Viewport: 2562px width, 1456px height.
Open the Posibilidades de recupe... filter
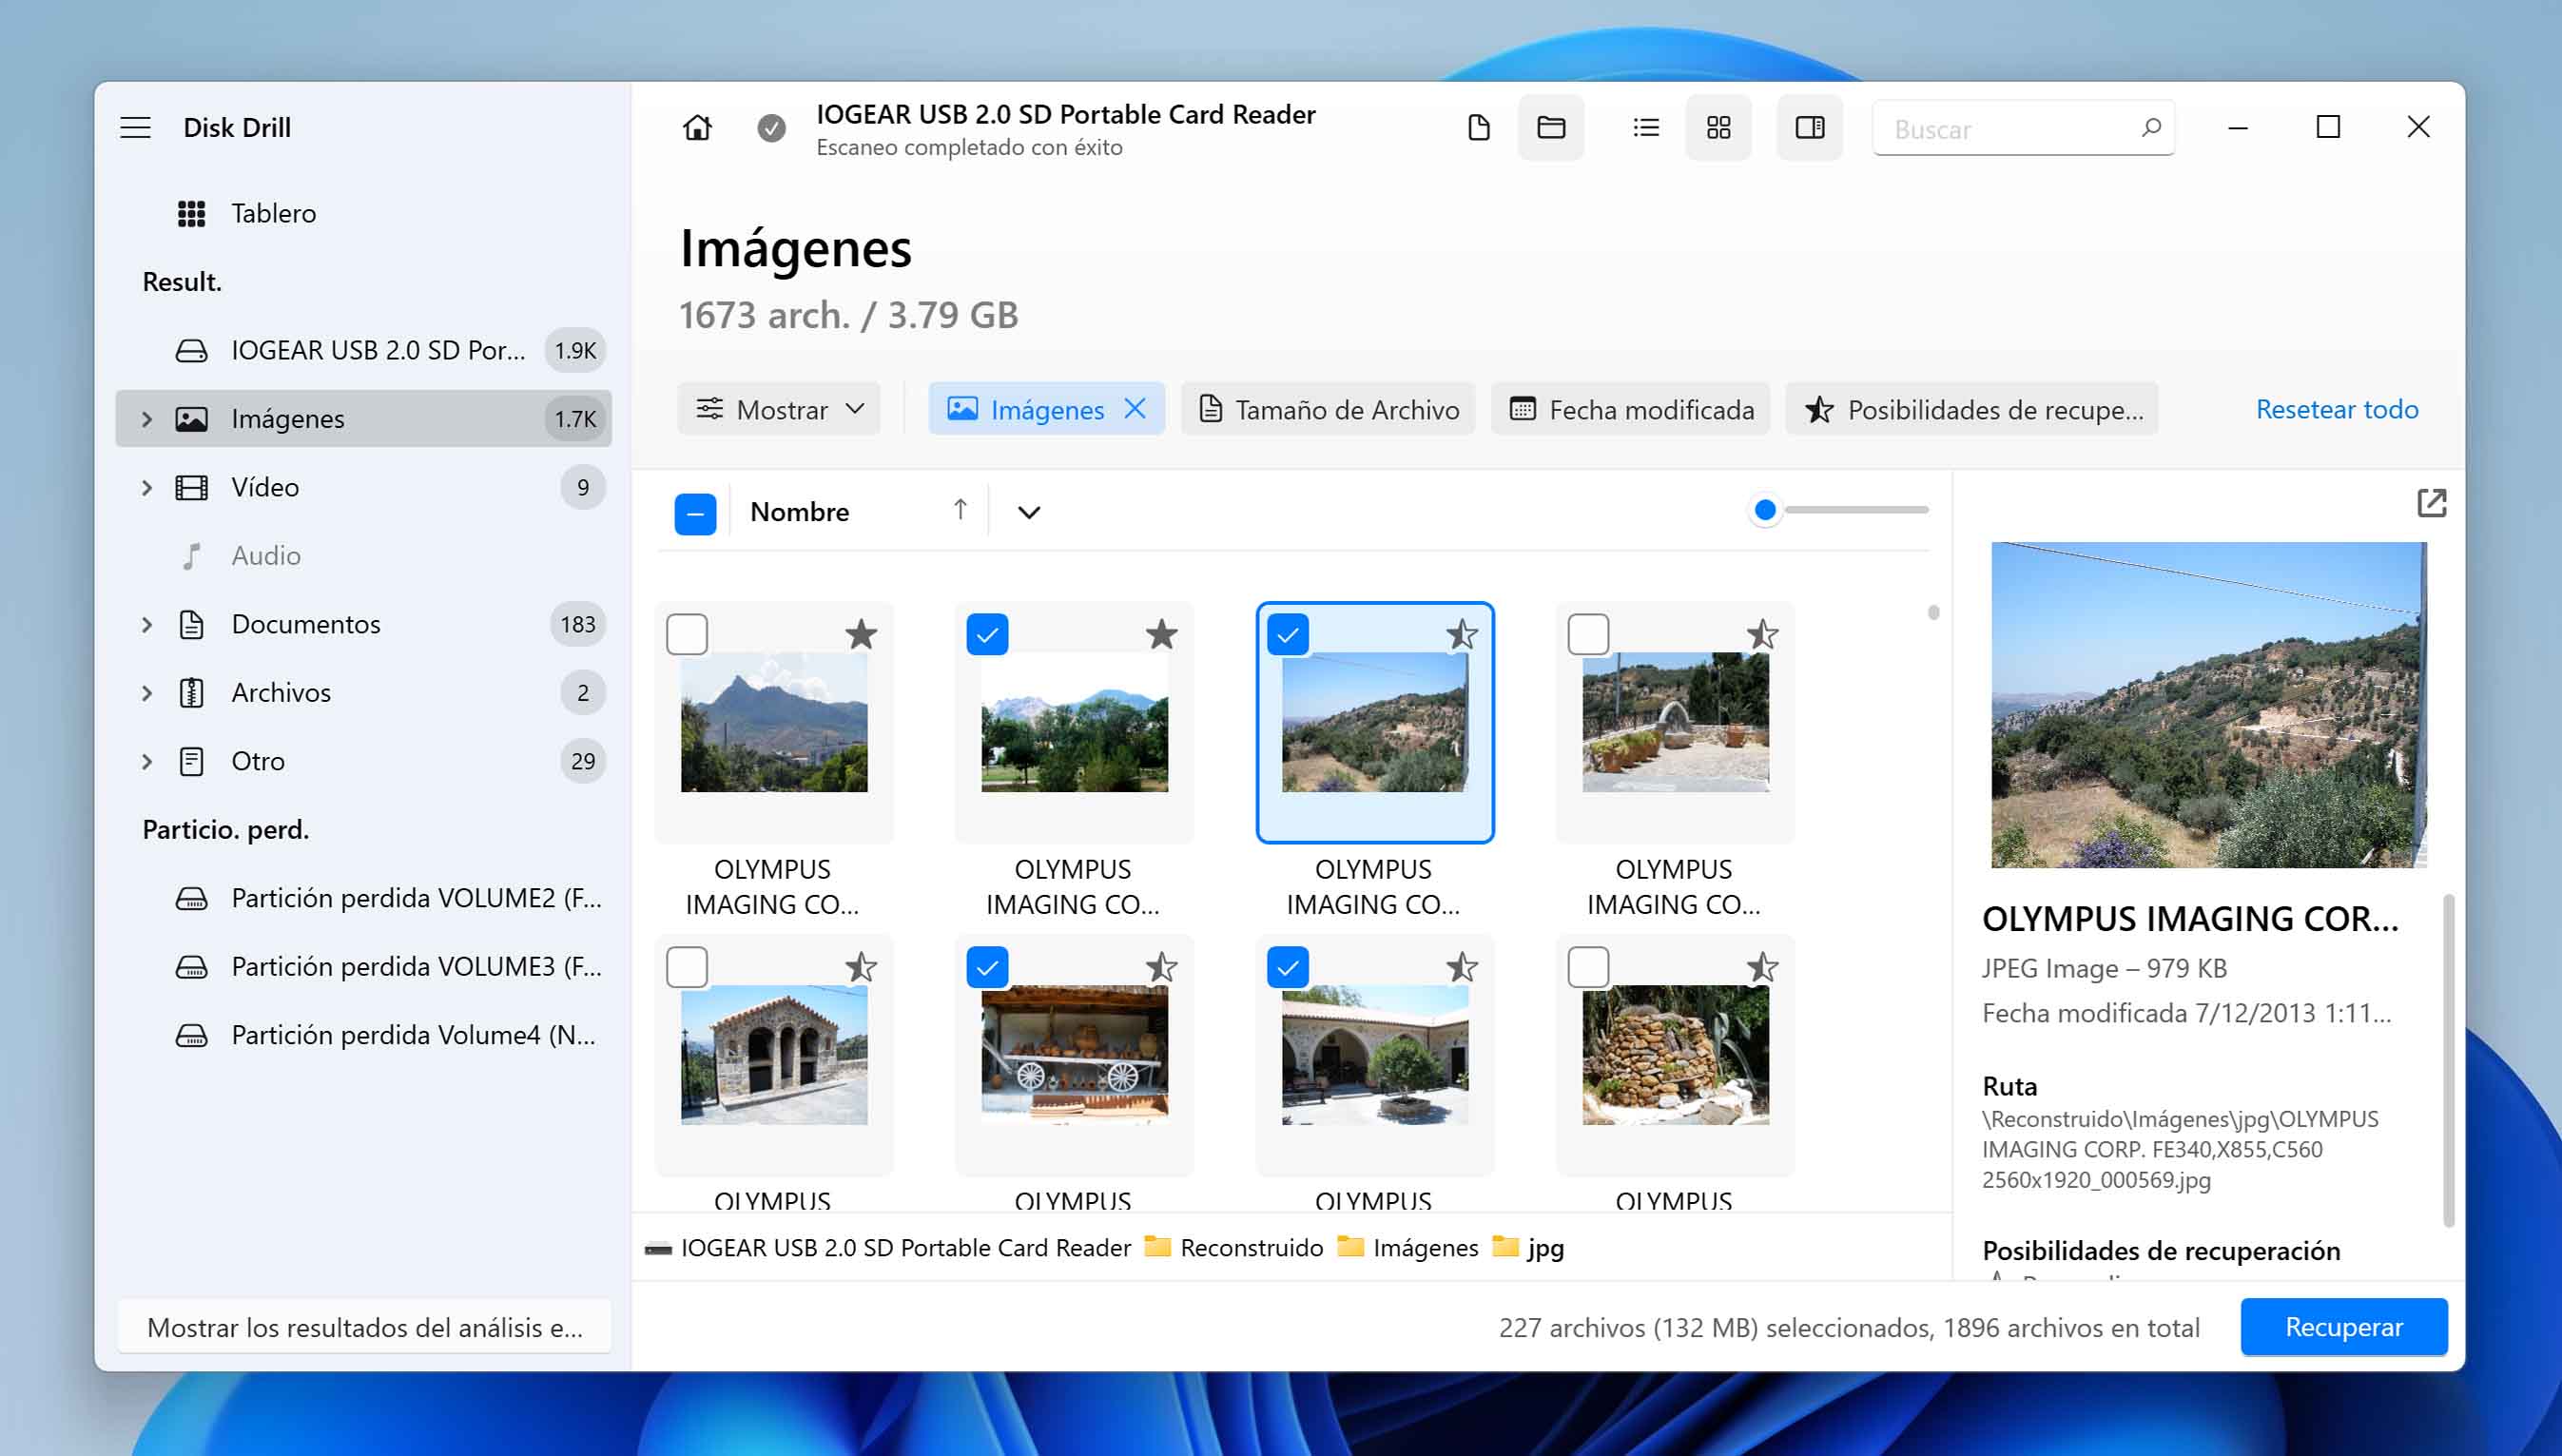1972,408
